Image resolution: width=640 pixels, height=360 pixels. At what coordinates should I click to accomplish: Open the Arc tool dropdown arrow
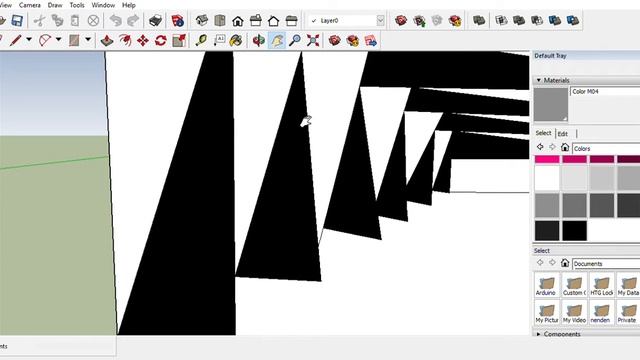tap(58, 40)
